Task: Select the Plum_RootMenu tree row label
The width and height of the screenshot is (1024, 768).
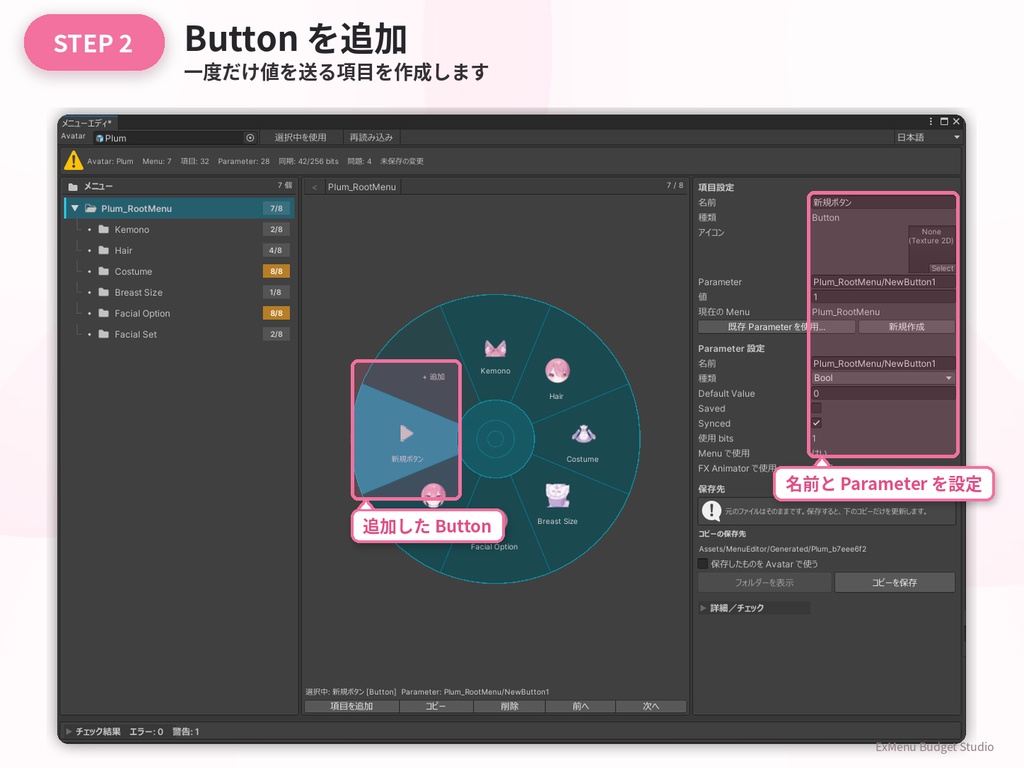Action: [136, 208]
